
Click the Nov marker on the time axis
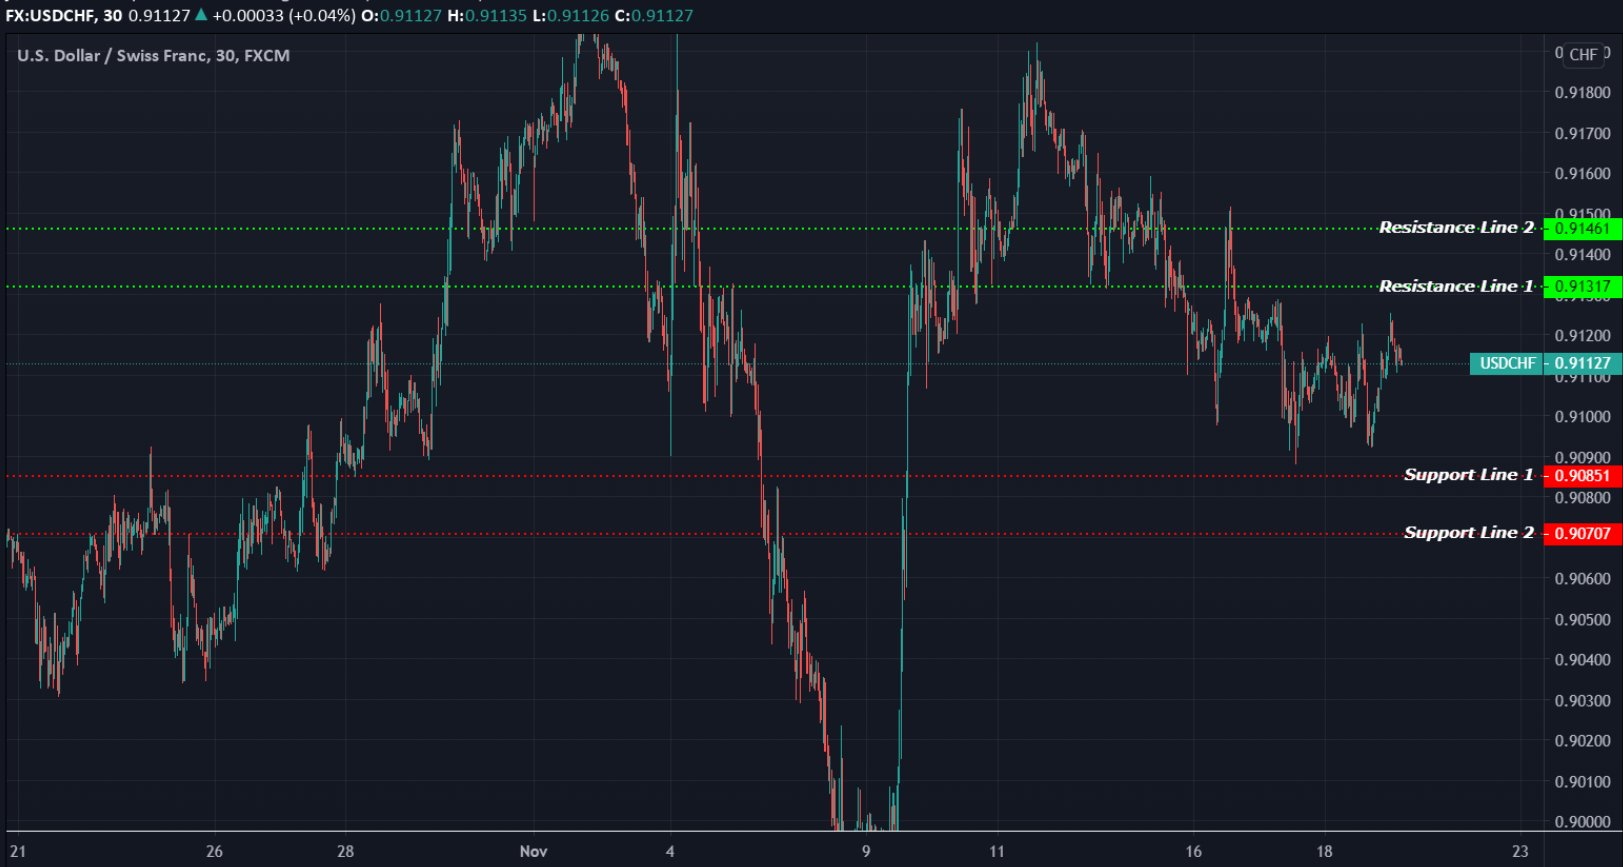click(533, 851)
